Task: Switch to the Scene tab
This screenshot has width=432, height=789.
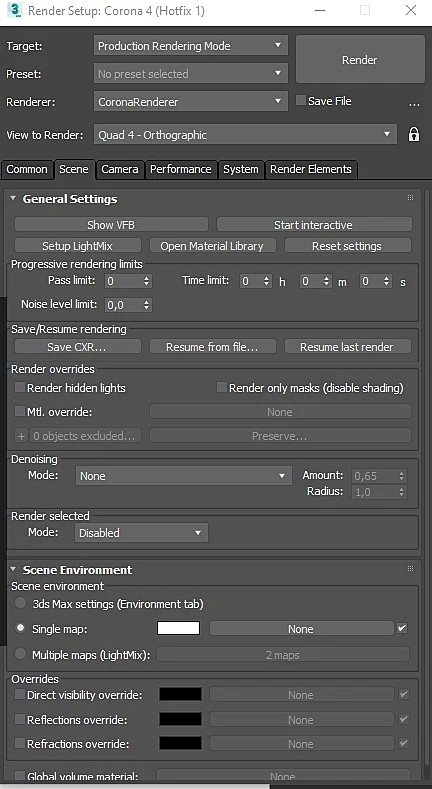Action: tap(74, 169)
